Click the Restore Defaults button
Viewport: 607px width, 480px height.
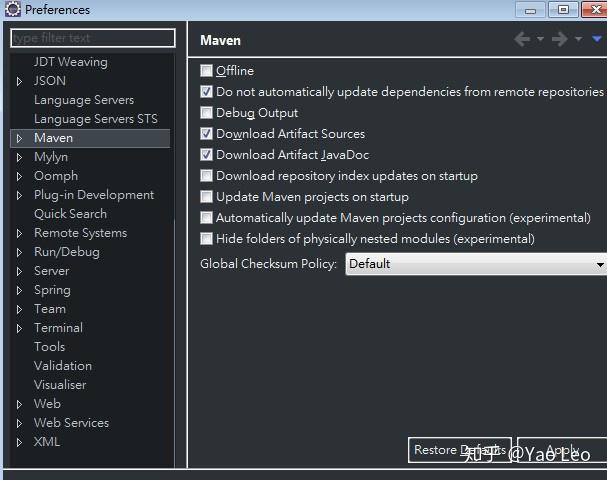point(460,450)
